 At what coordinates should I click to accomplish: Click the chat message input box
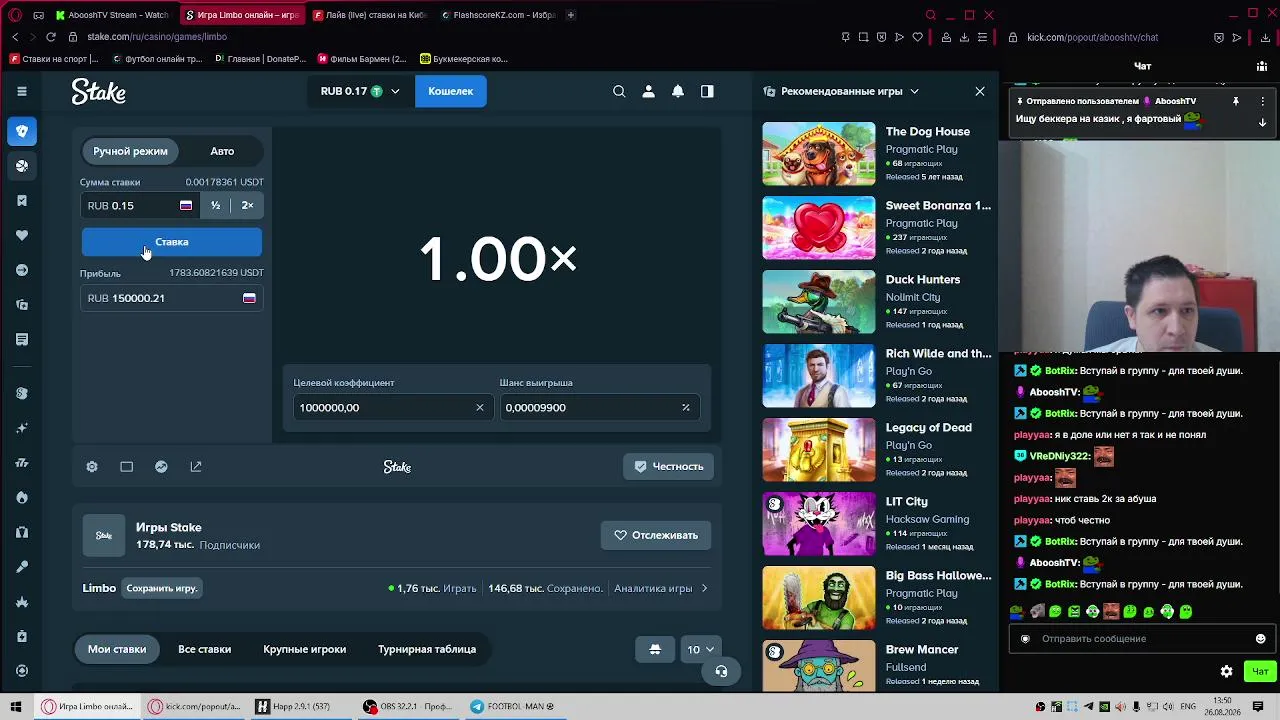coord(1144,639)
